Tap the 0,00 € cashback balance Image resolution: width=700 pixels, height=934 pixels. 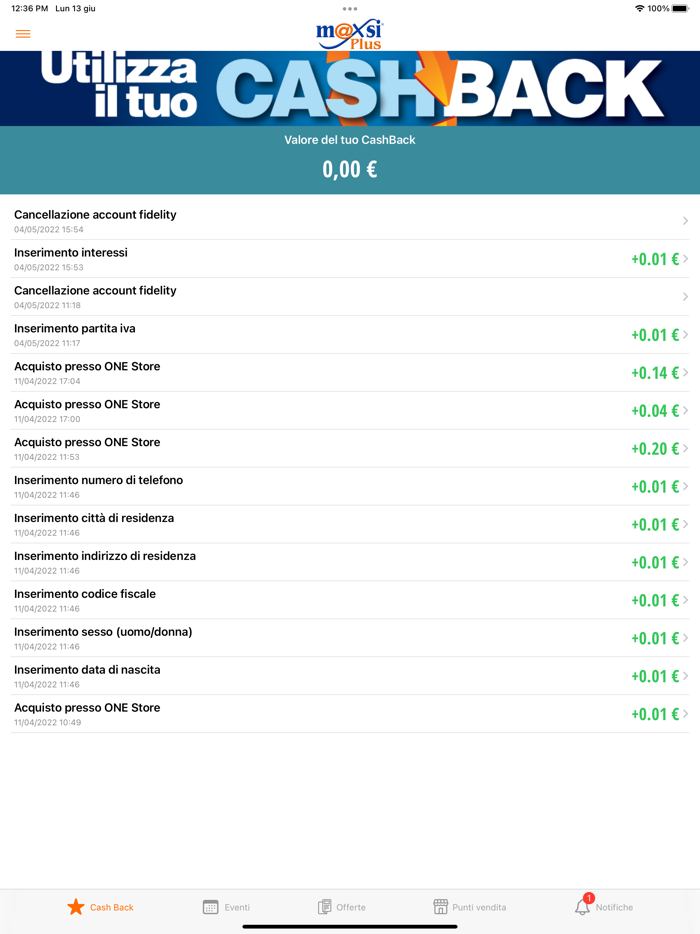pos(350,169)
